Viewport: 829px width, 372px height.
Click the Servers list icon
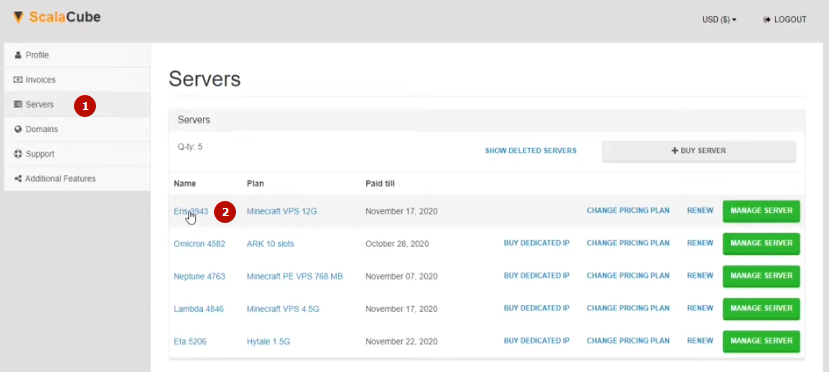(18, 105)
